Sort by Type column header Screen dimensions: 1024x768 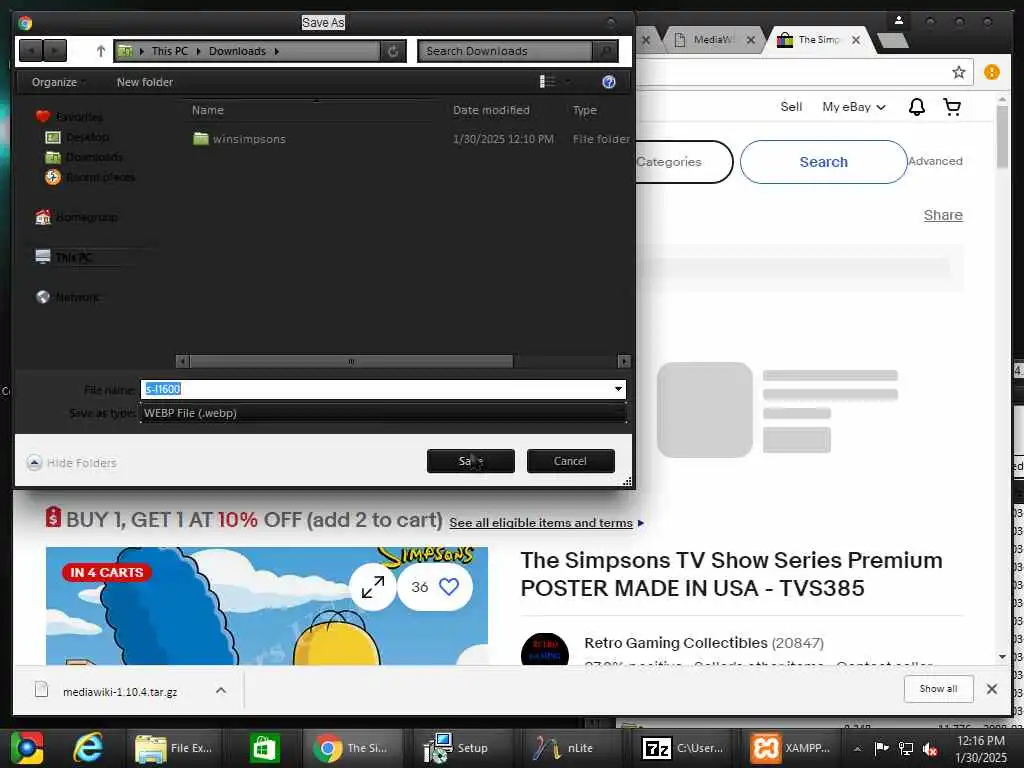584,110
